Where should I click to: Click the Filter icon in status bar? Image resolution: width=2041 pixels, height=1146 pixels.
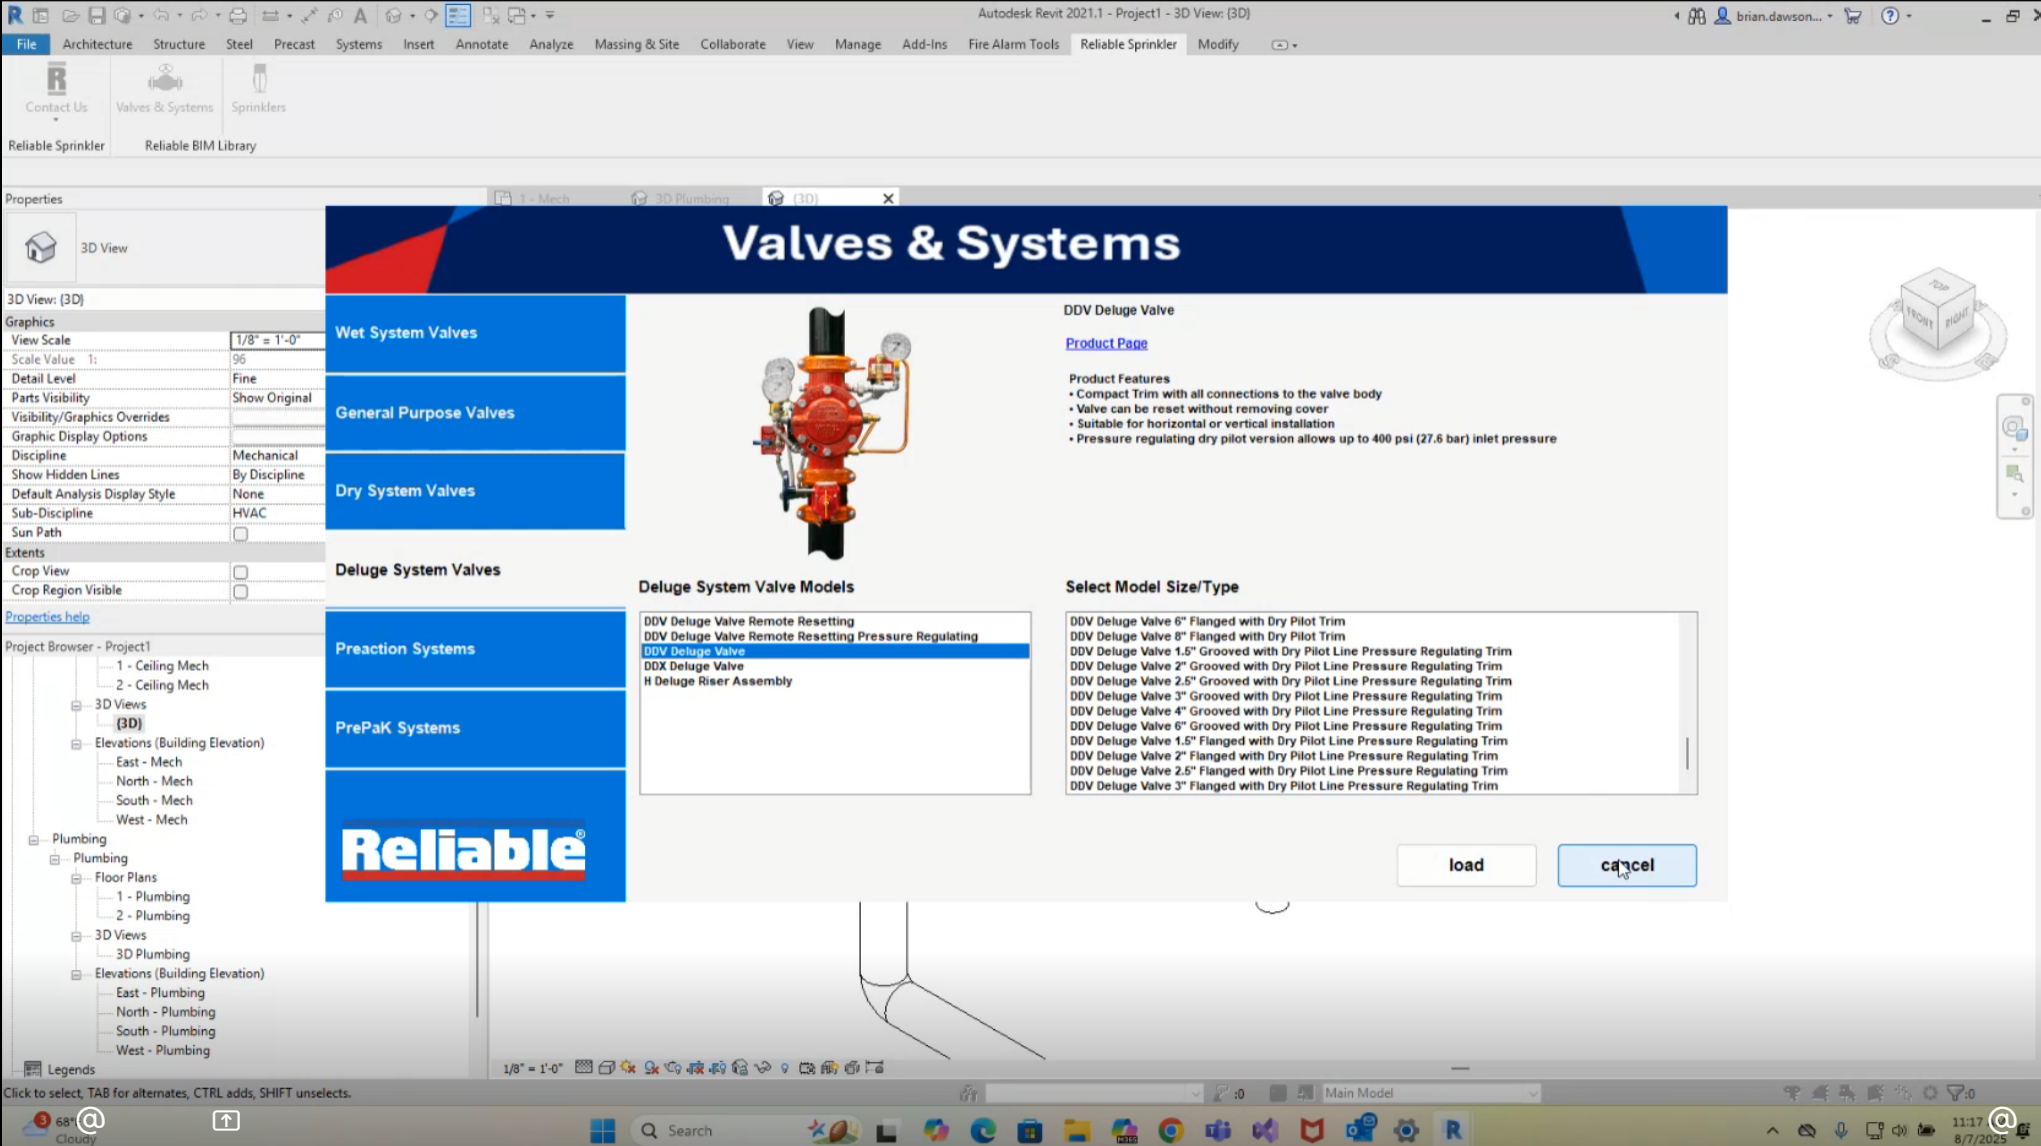(x=1957, y=1093)
